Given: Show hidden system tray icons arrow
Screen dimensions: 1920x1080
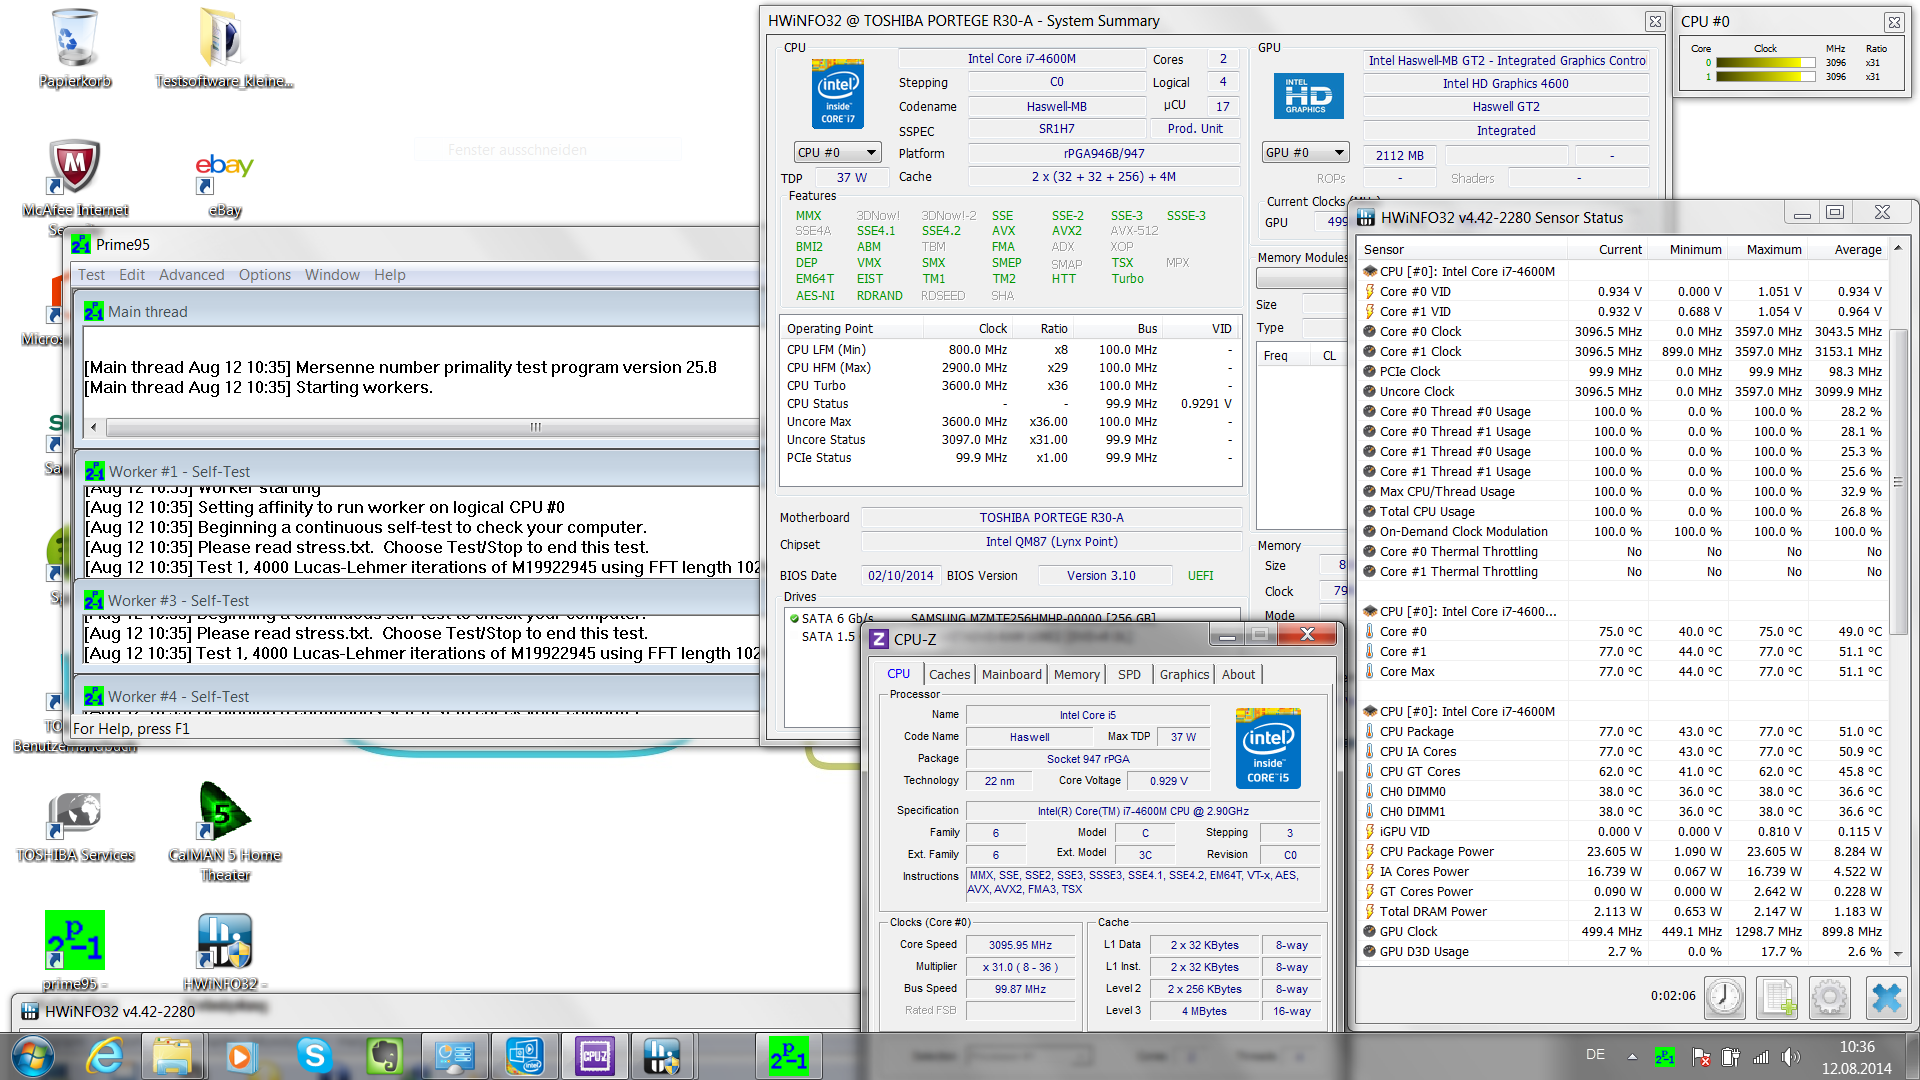Looking at the screenshot, I should point(1632,1057).
